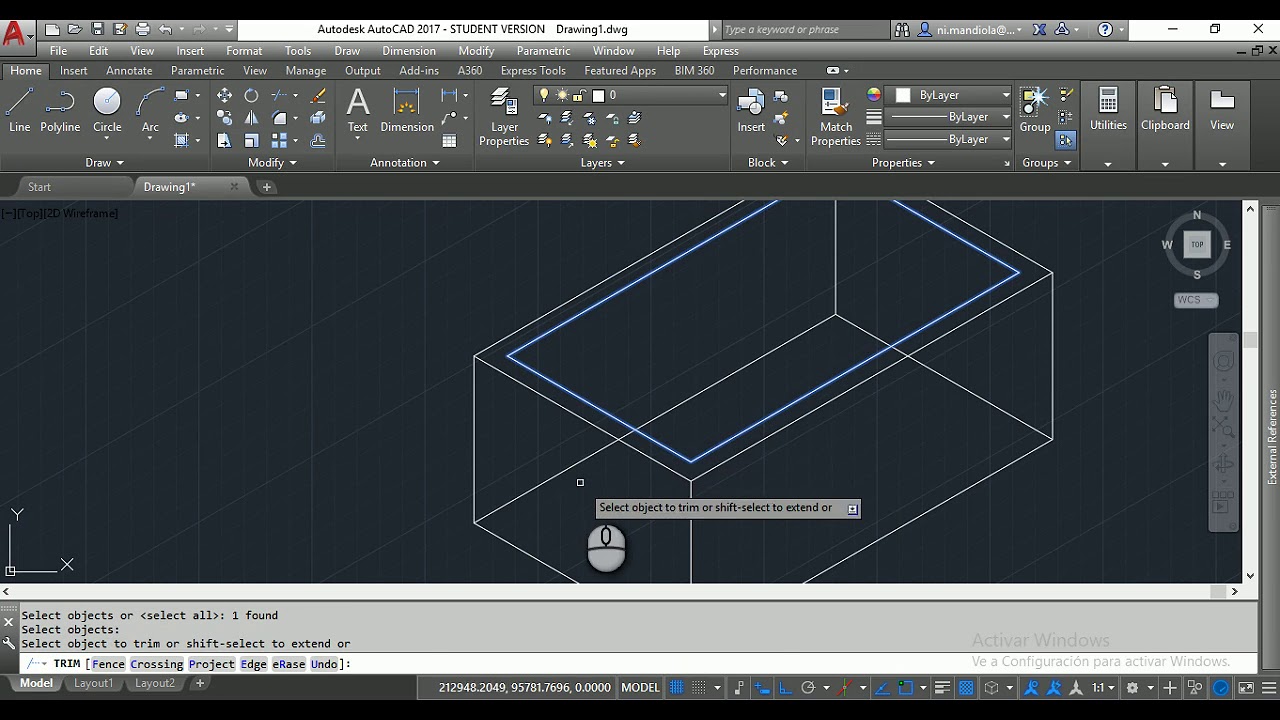
Task: Click the Stretch tool icon
Action: click(x=224, y=141)
